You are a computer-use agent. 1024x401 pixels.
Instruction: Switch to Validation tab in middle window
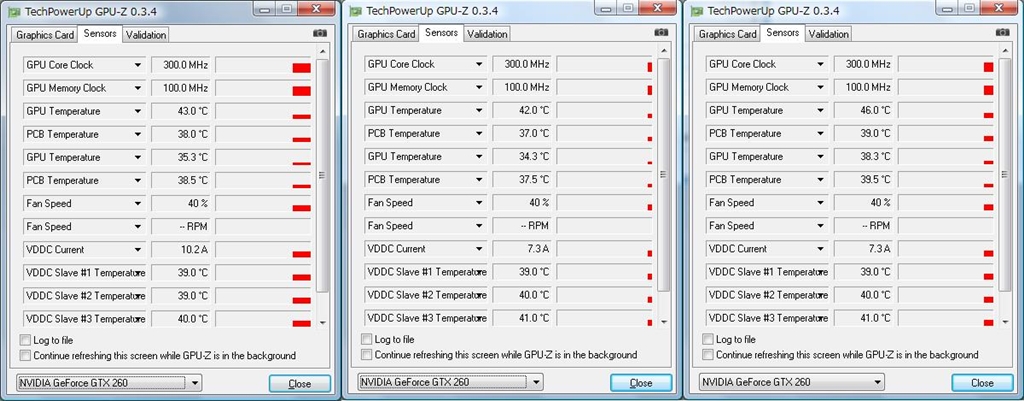click(487, 34)
